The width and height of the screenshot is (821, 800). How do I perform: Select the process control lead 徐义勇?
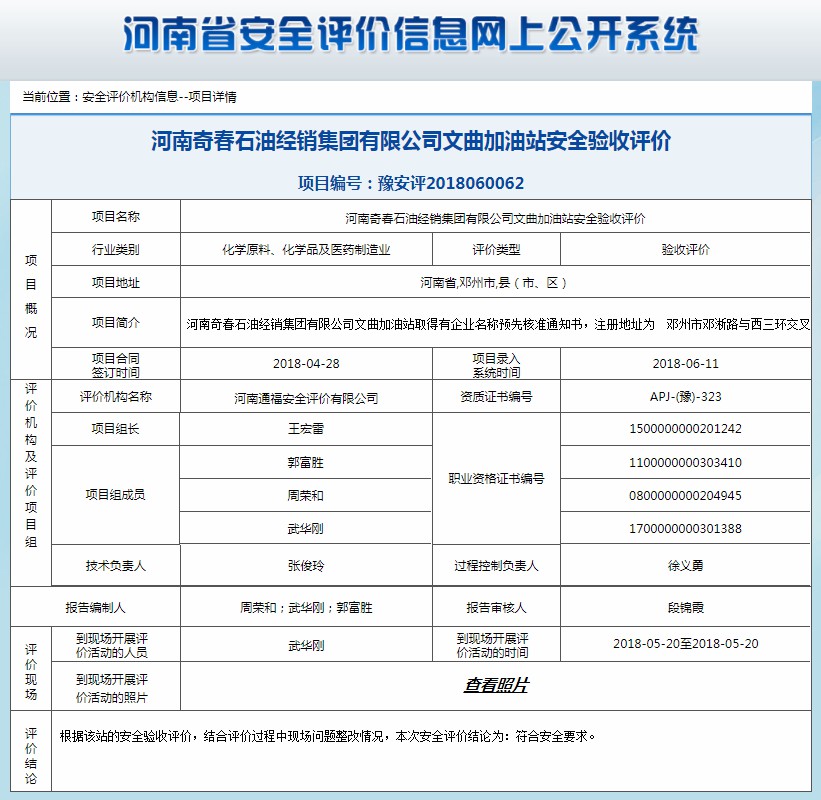[x=685, y=565]
